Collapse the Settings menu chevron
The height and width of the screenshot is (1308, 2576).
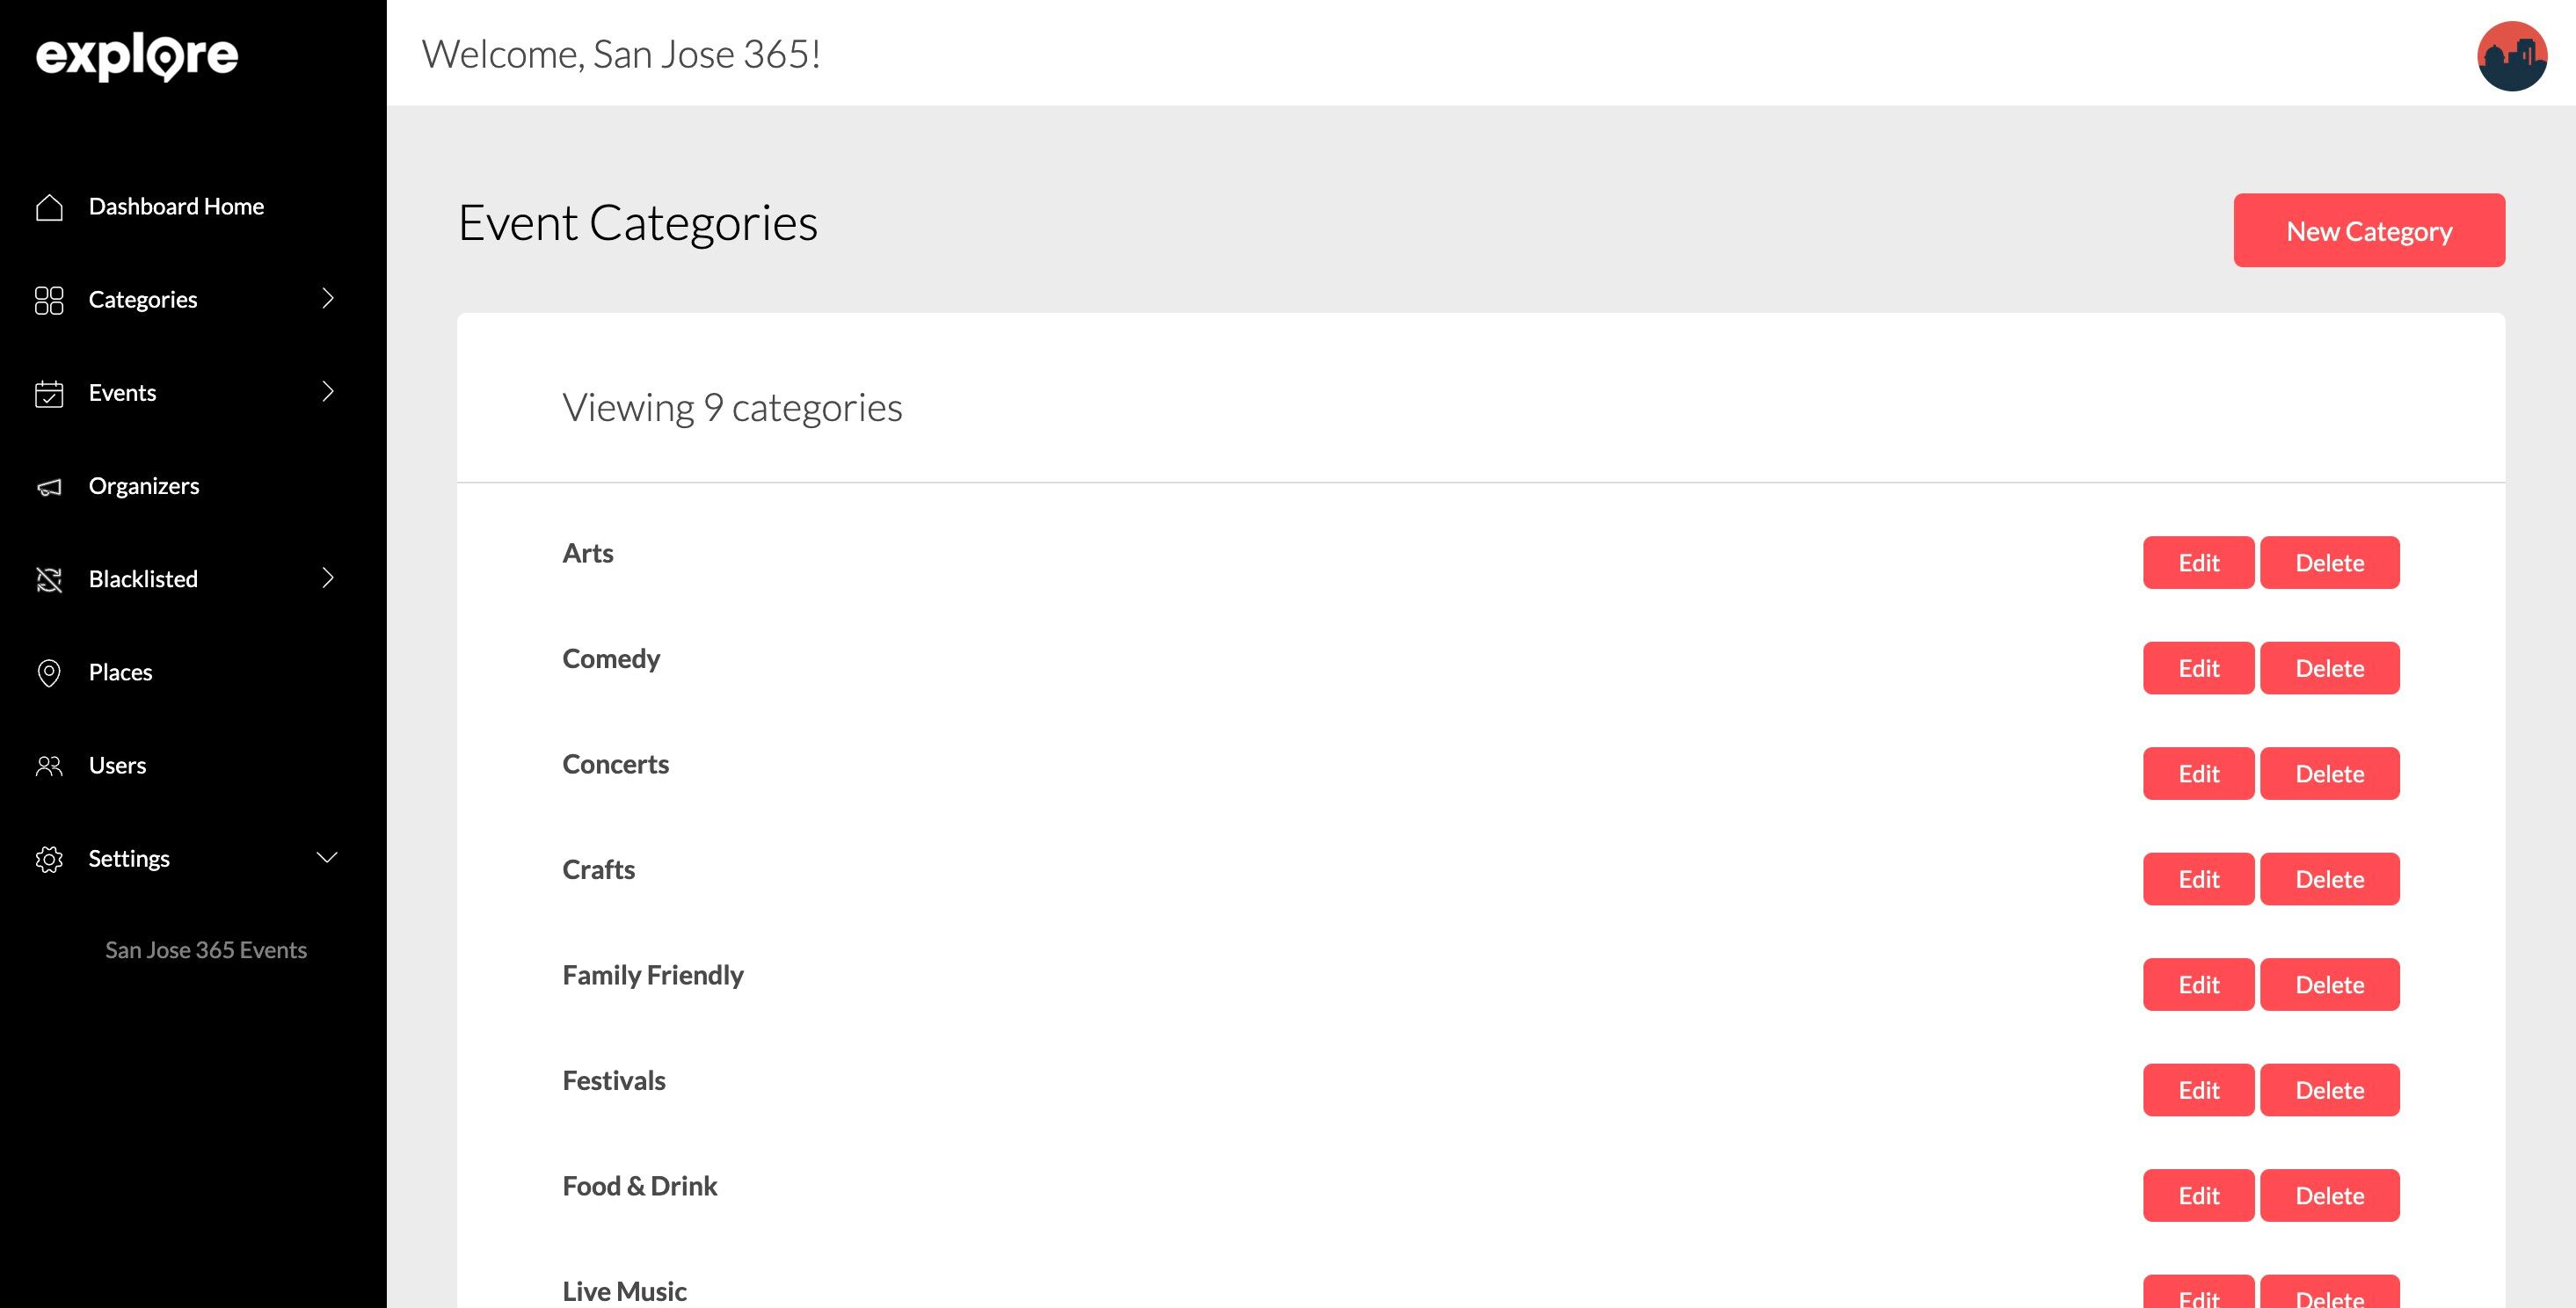click(327, 857)
